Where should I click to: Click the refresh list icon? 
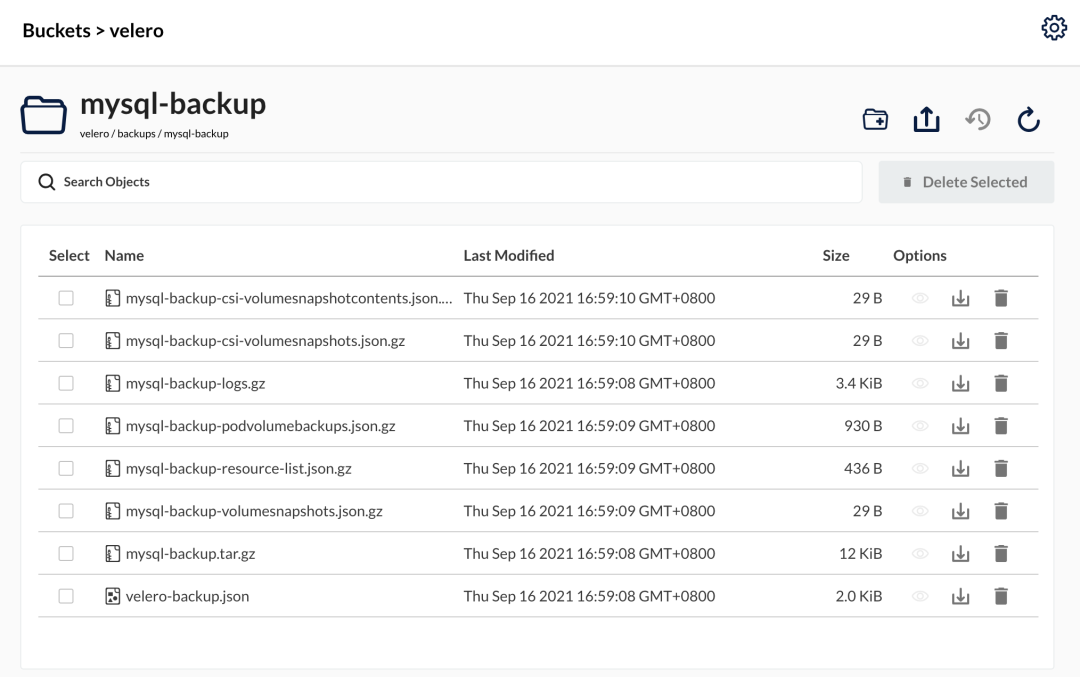click(1028, 119)
